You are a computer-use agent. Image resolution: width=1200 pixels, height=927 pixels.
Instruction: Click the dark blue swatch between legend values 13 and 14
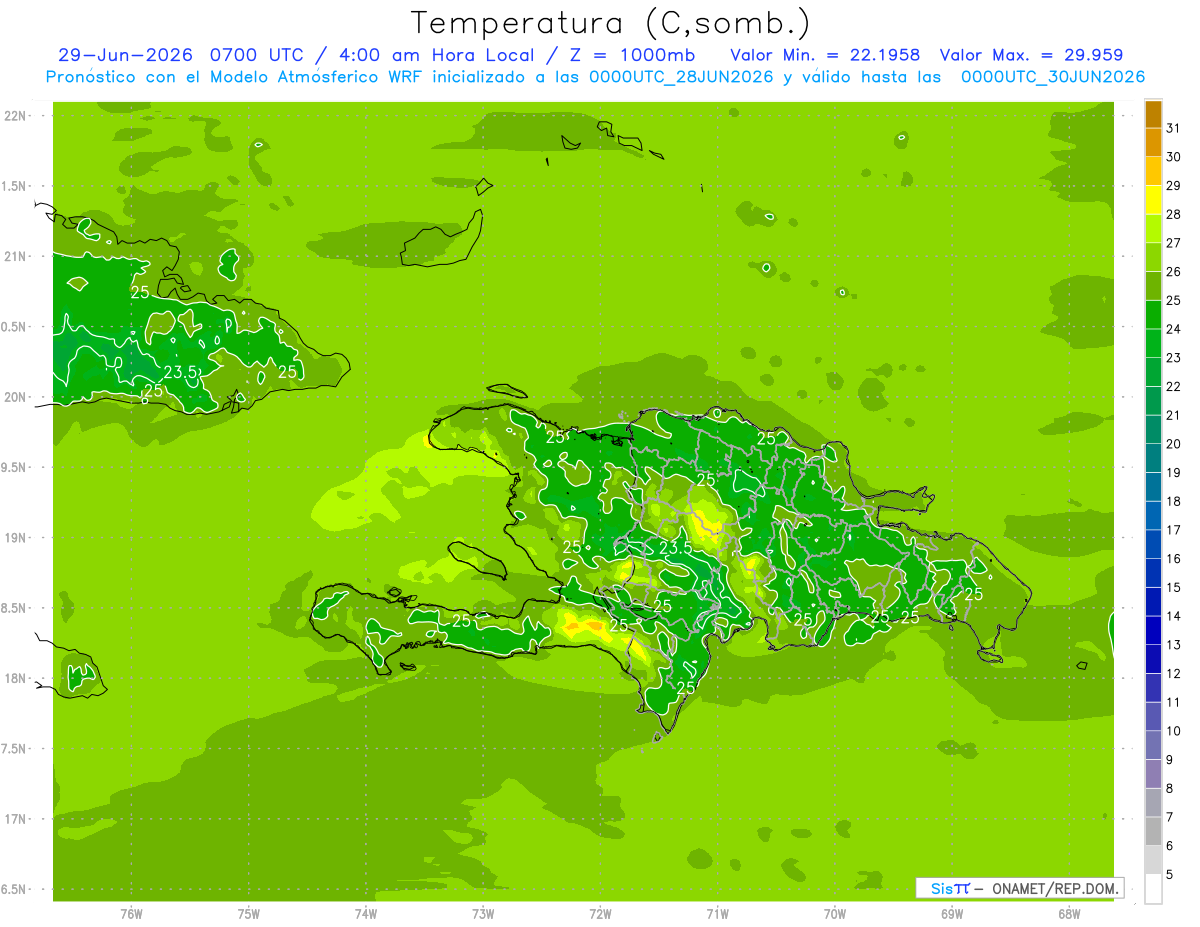1153,631
